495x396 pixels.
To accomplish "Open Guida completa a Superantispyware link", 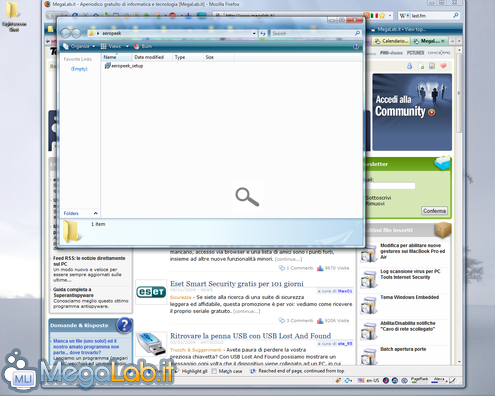I will (x=73, y=292).
